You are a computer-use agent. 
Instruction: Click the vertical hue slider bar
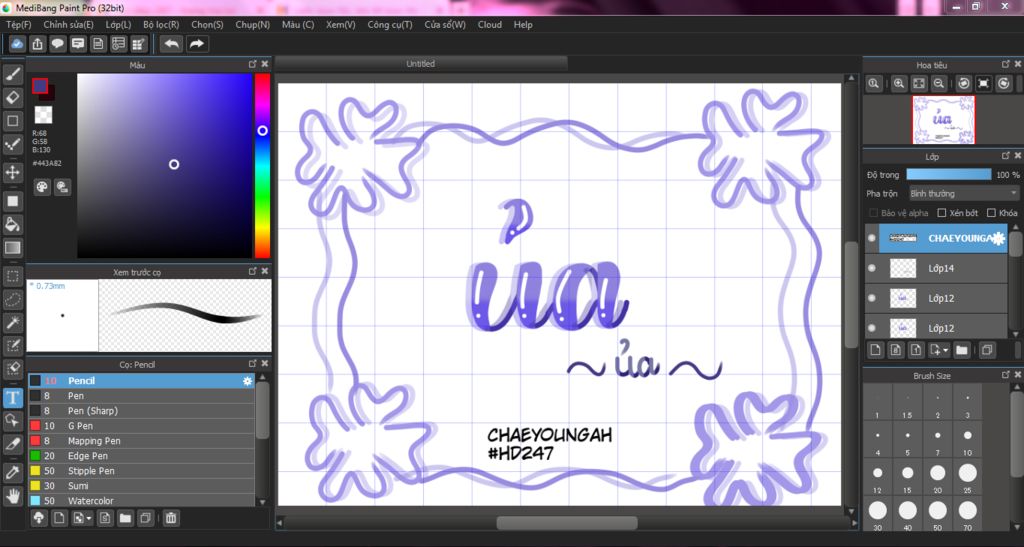pos(263,165)
